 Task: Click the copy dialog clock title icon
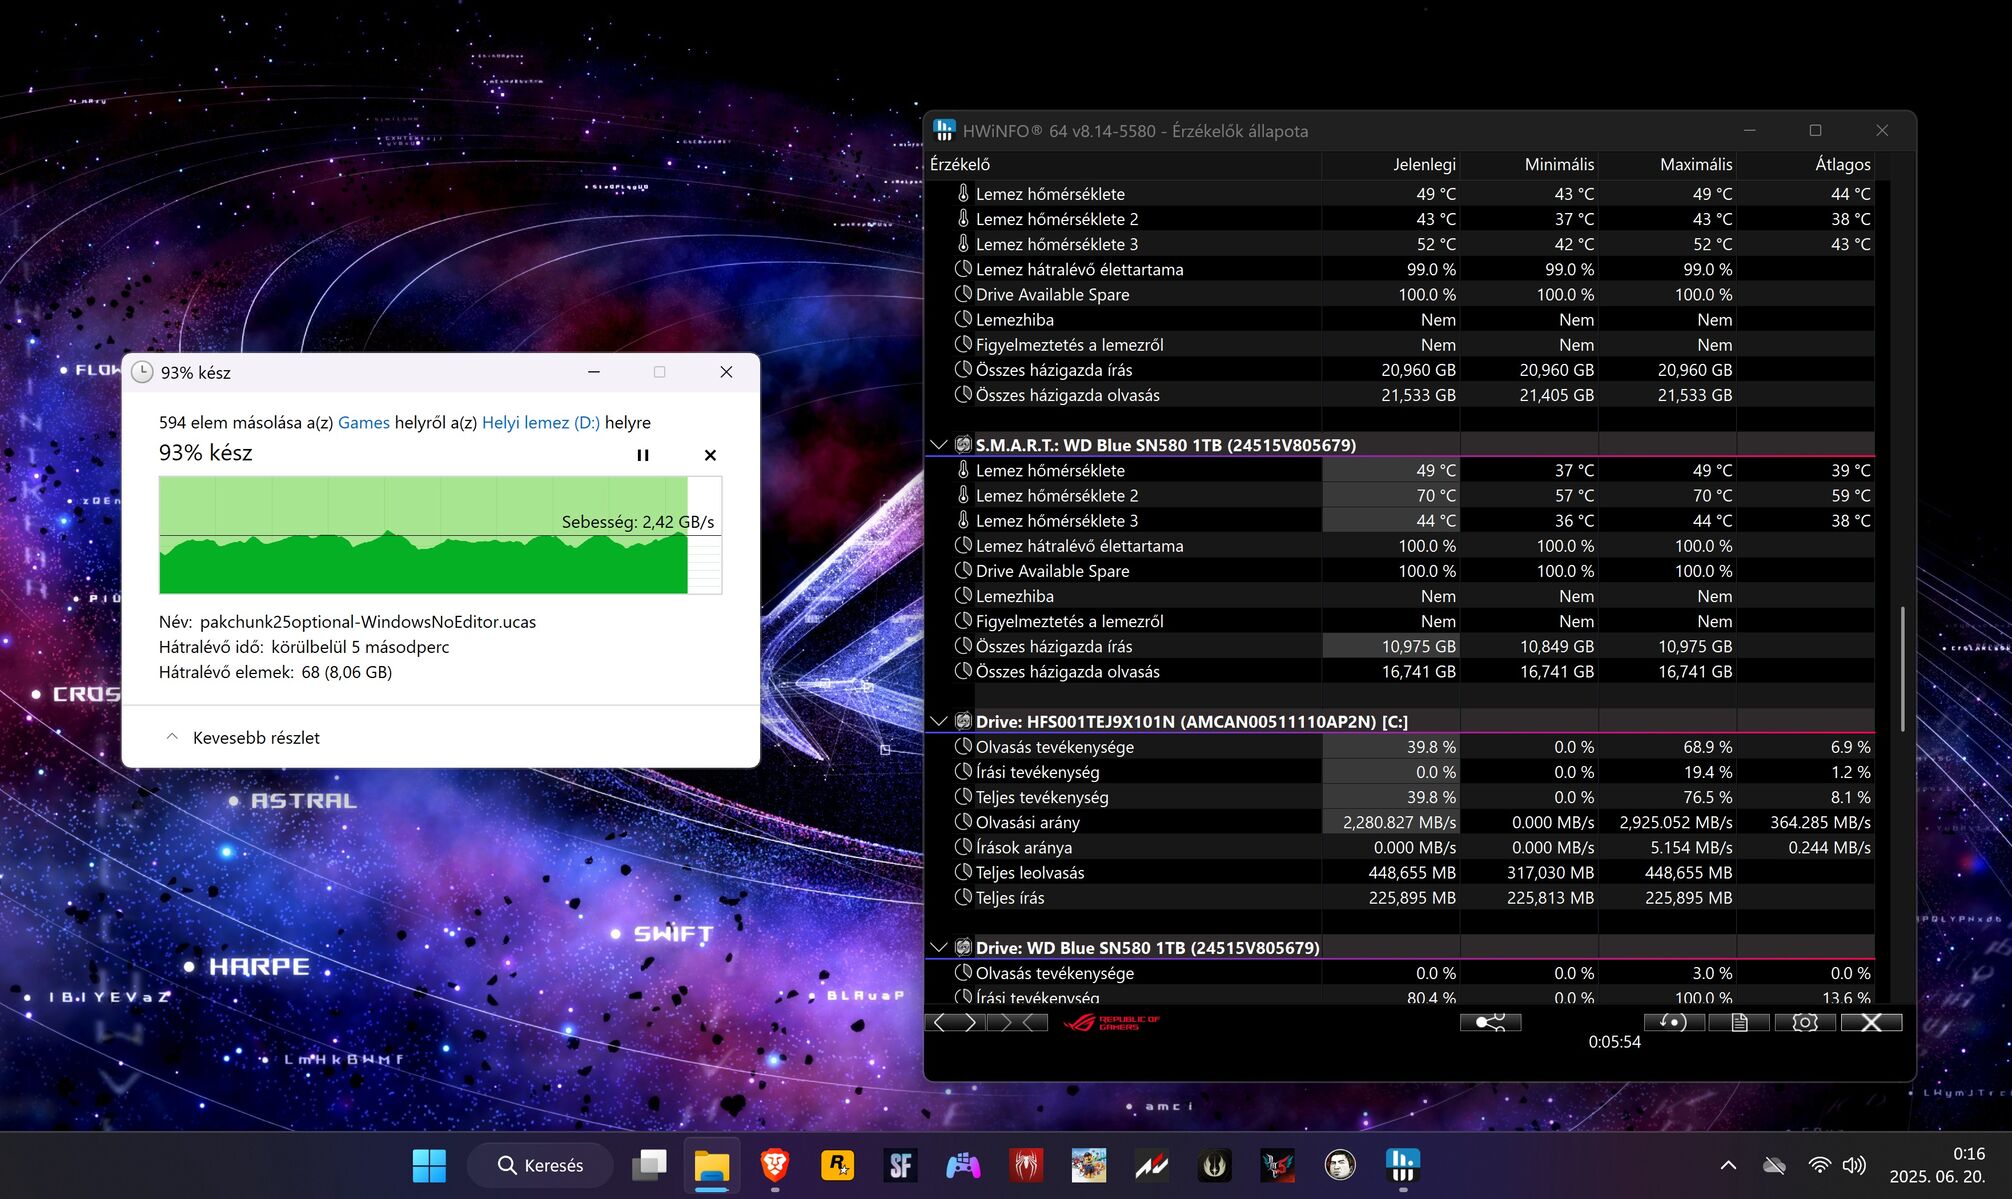[x=142, y=372]
